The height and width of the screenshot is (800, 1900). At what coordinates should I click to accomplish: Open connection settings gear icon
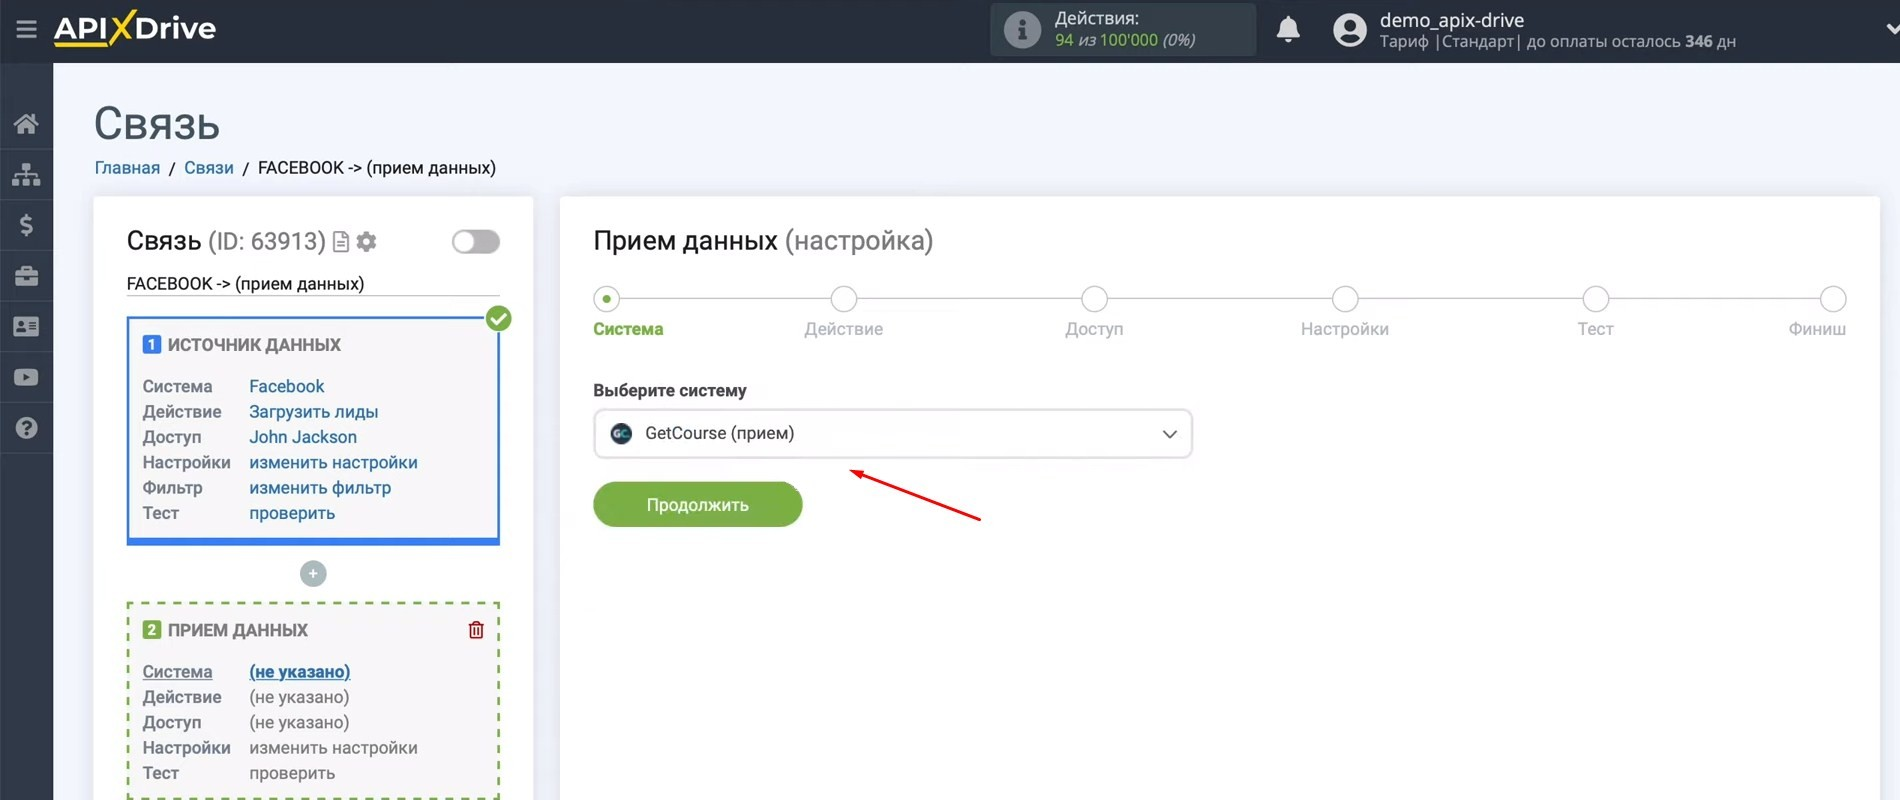point(367,242)
